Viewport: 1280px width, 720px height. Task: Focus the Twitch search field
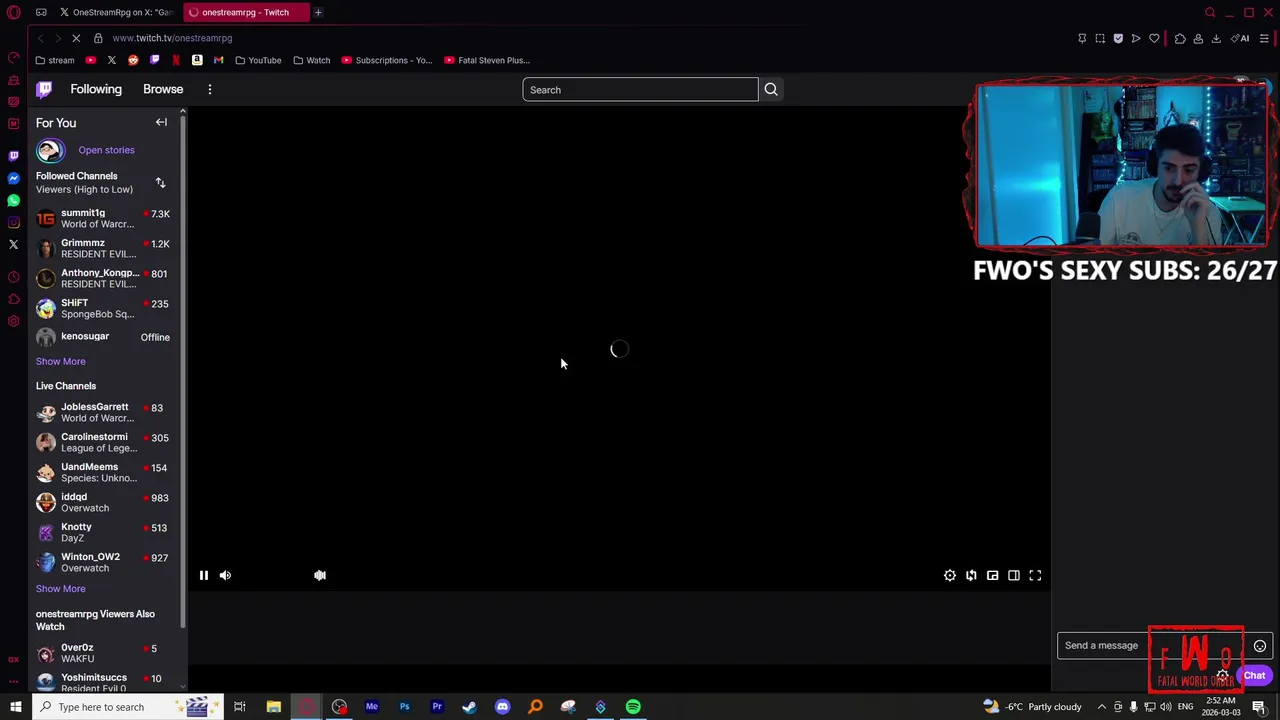pos(640,90)
